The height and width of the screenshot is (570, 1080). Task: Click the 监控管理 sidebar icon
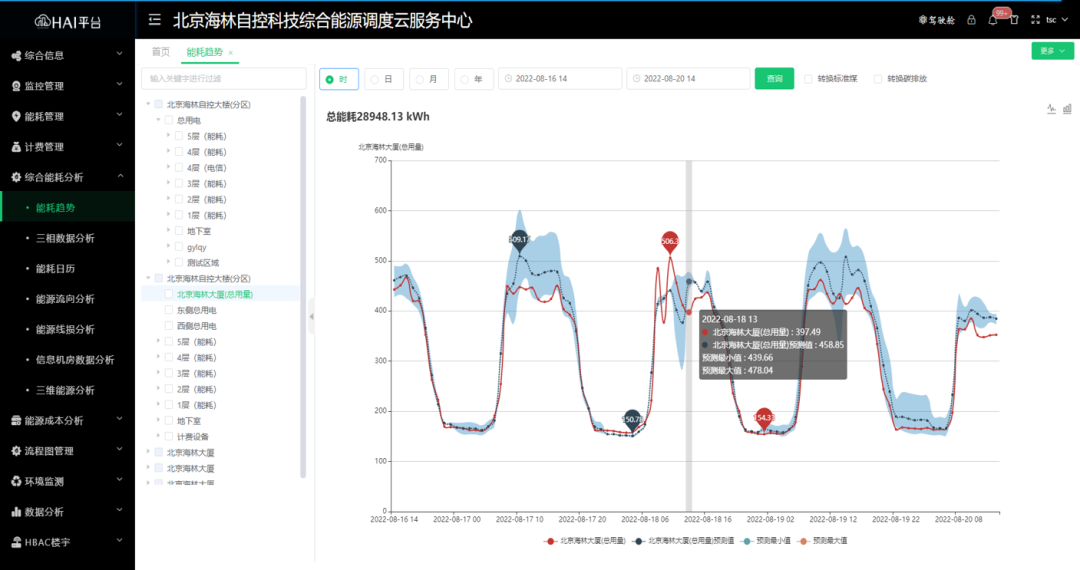16,86
